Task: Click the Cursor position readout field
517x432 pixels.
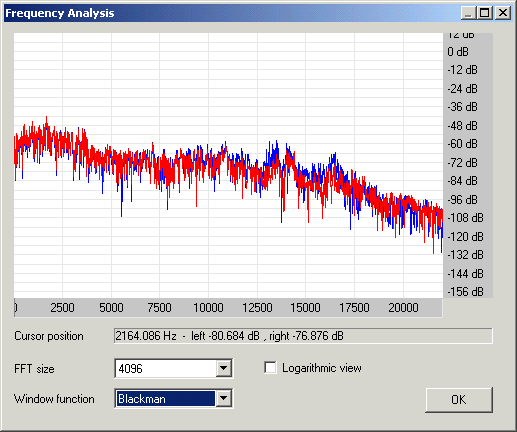Action: coord(303,336)
